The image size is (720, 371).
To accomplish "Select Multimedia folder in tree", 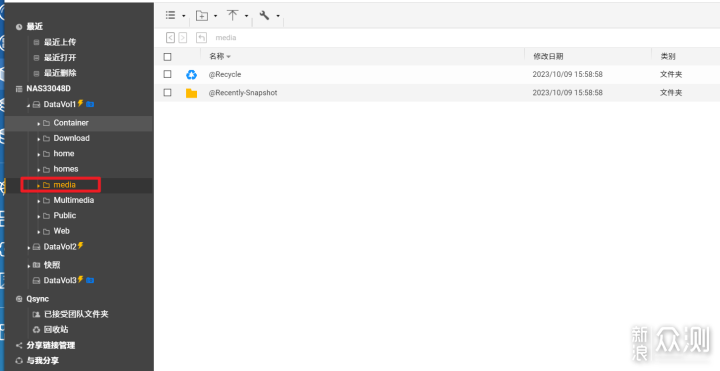I will tap(73, 200).
